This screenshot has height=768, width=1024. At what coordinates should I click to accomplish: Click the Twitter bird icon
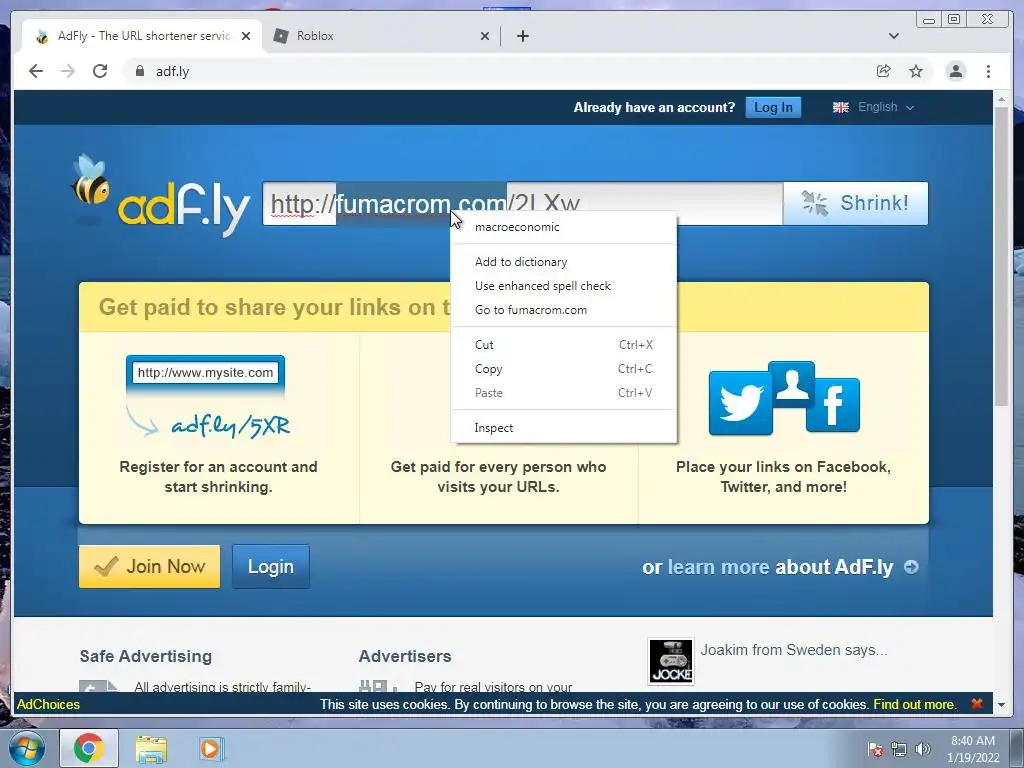(x=741, y=403)
